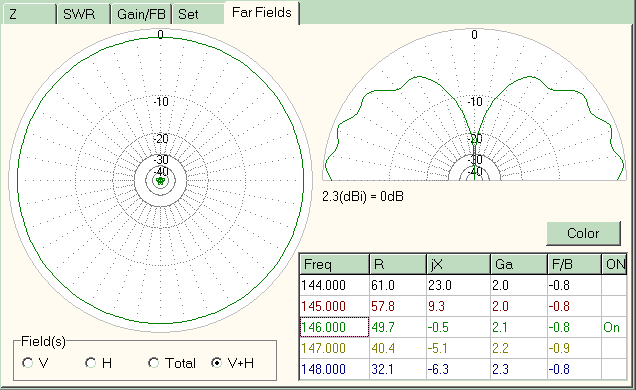This screenshot has width=636, height=390.
Task: Click the Color button
Action: pyautogui.click(x=583, y=233)
